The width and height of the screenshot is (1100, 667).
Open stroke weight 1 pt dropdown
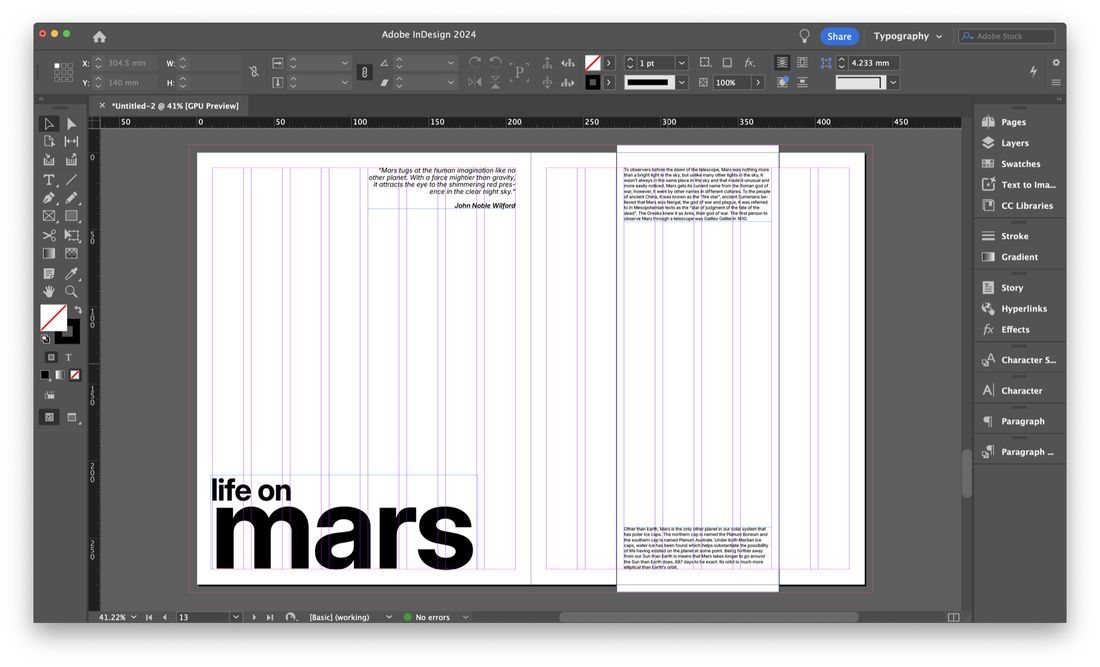[681, 63]
